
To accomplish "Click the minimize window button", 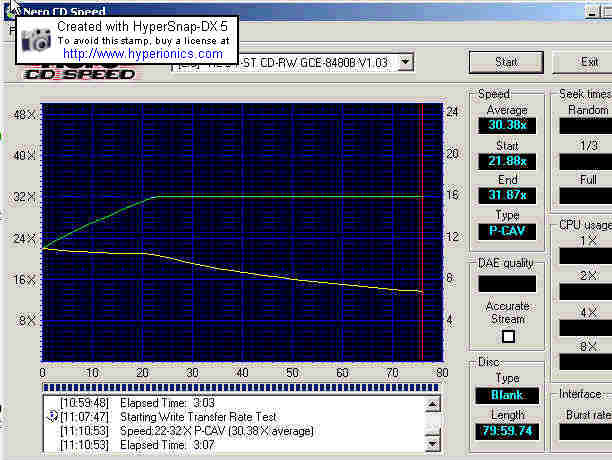I will pos(592,12).
